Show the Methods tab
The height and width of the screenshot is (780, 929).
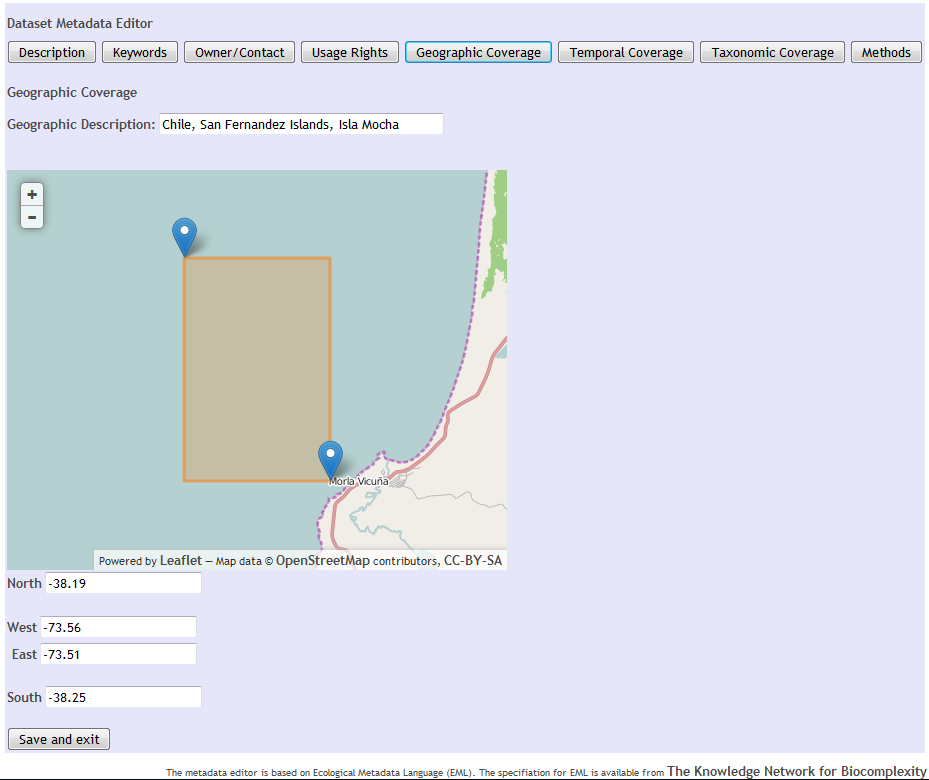click(x=886, y=52)
